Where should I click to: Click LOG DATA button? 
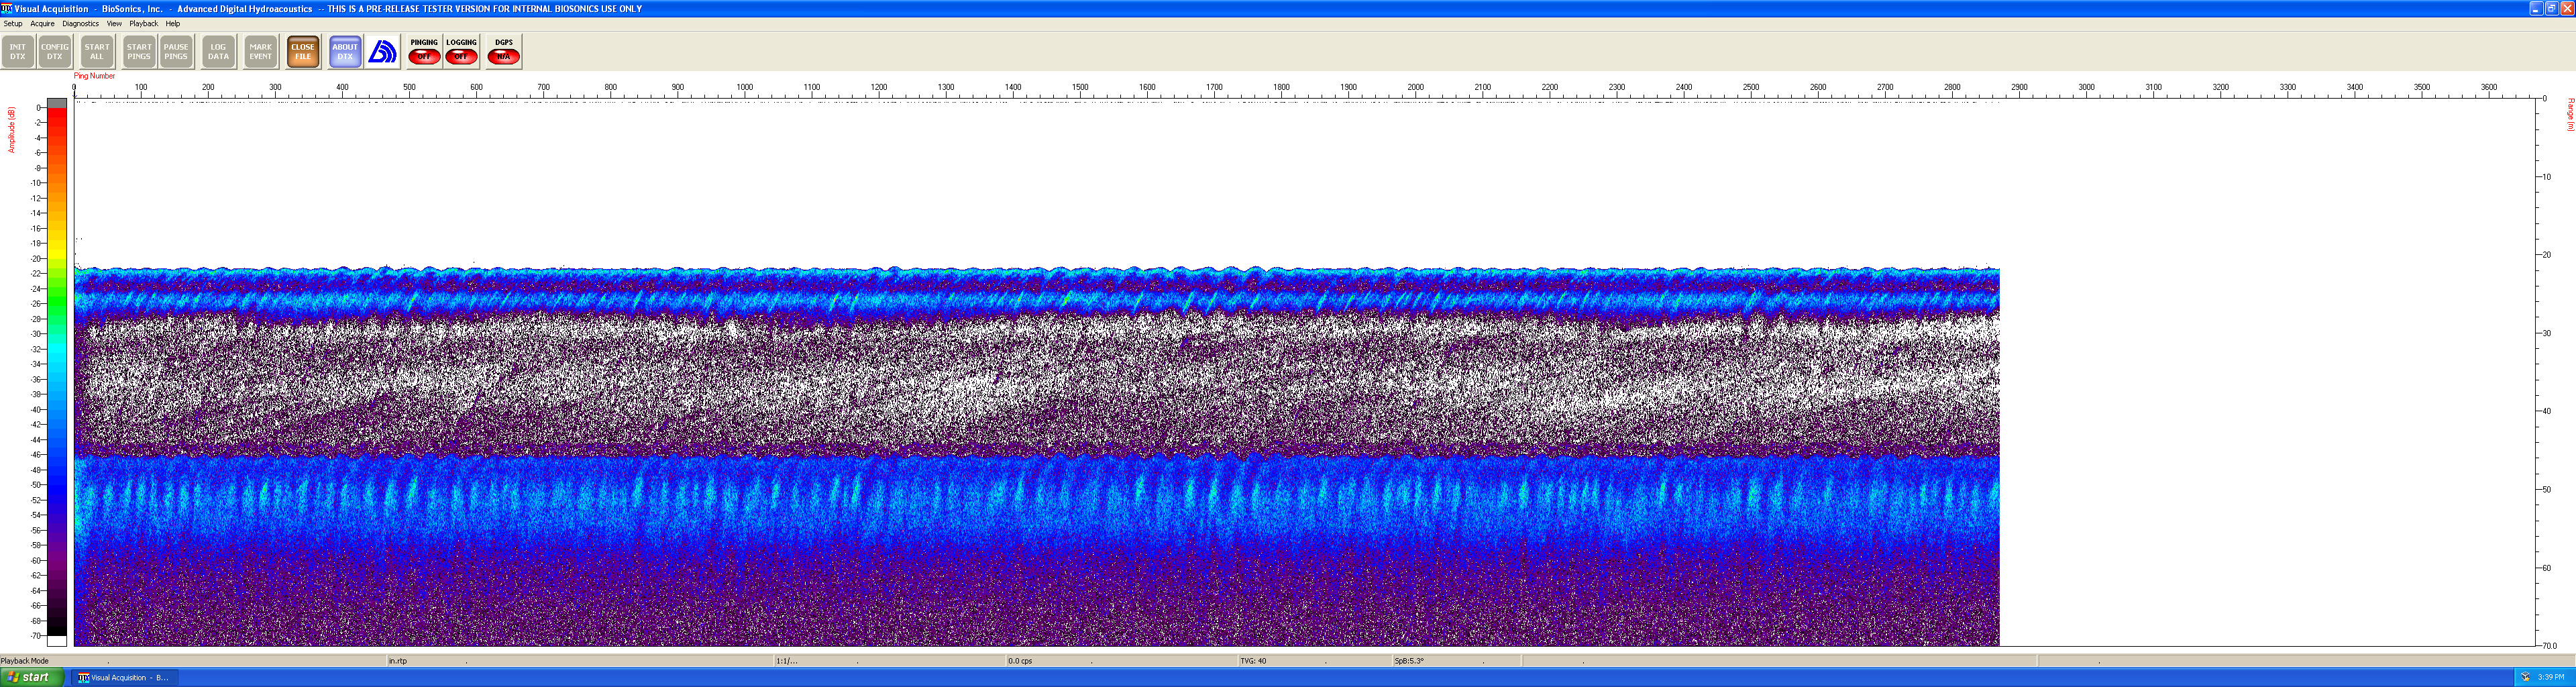[x=218, y=51]
